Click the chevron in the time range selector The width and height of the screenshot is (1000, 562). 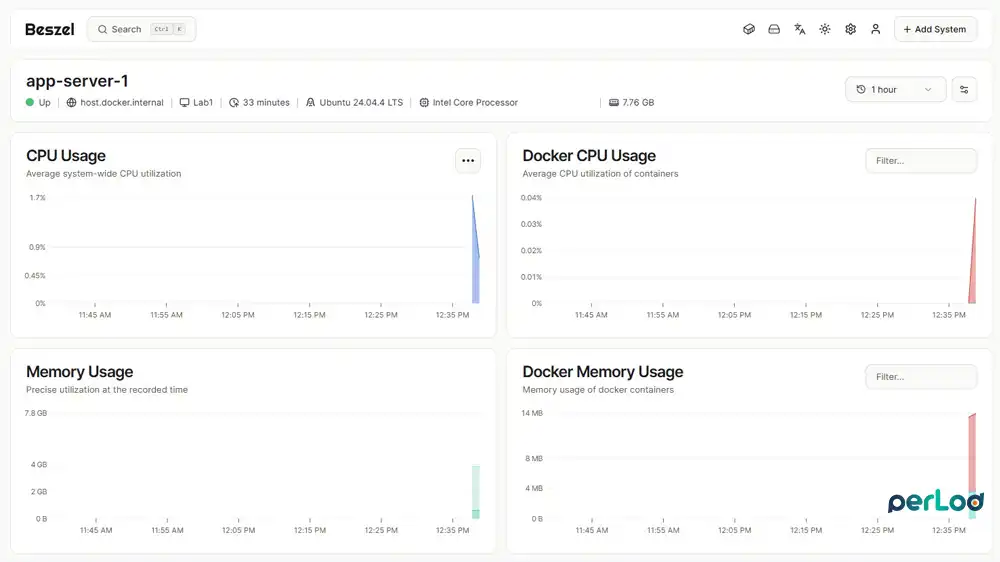[x=928, y=89]
